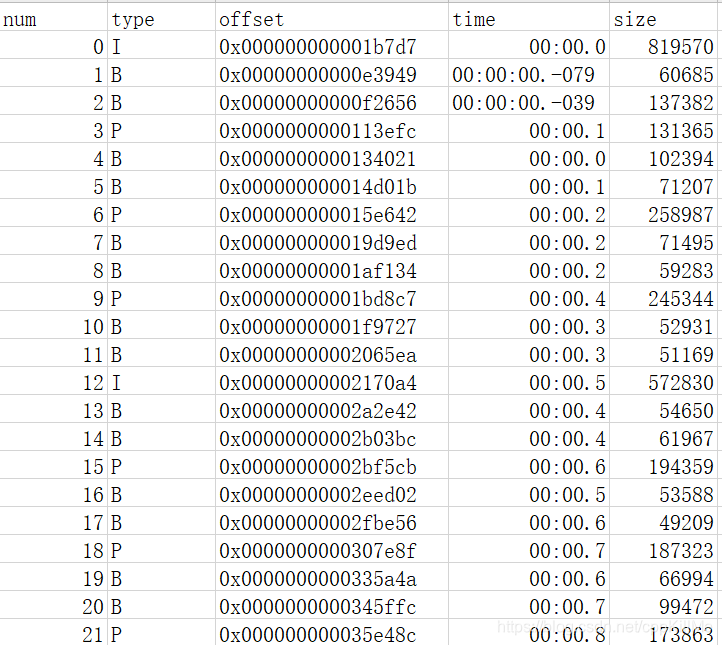Select time cell in row 12
The height and width of the screenshot is (645, 722).
[529, 383]
